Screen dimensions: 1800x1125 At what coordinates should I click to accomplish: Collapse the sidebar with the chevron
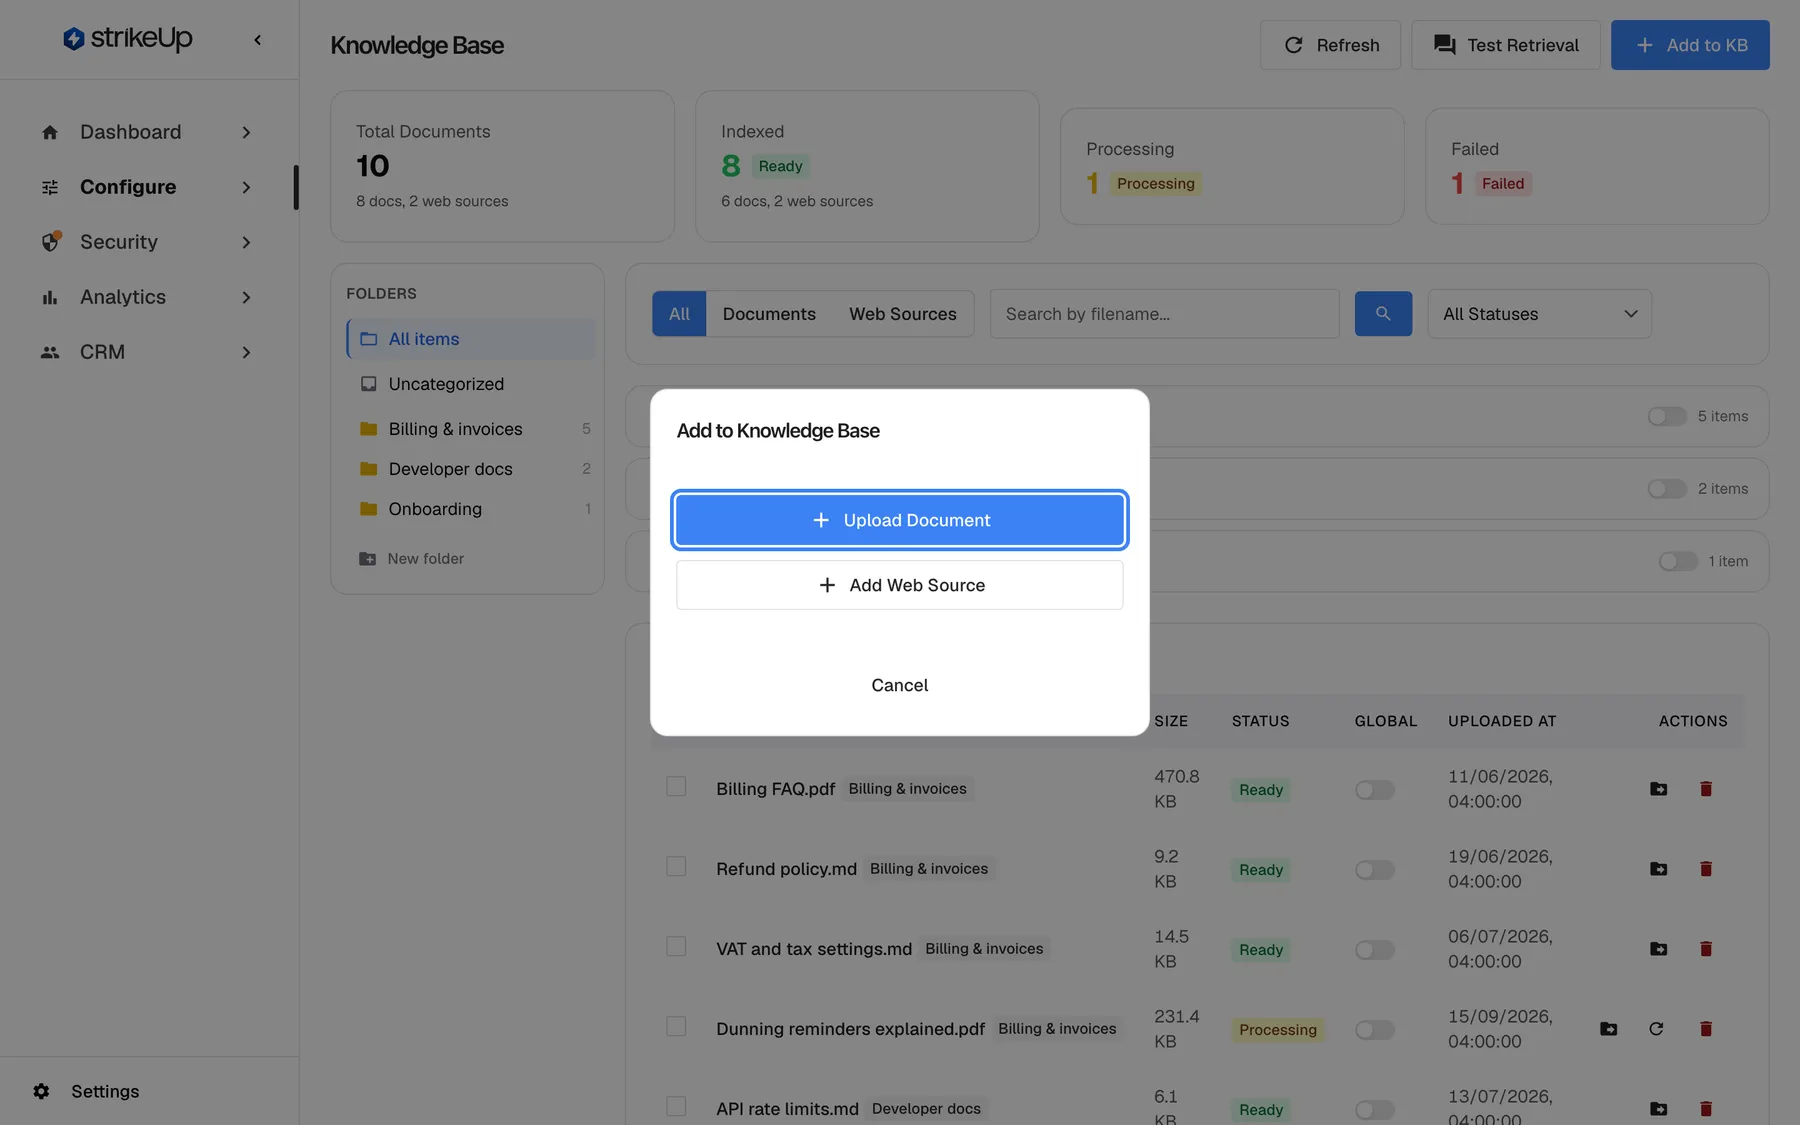point(258,40)
